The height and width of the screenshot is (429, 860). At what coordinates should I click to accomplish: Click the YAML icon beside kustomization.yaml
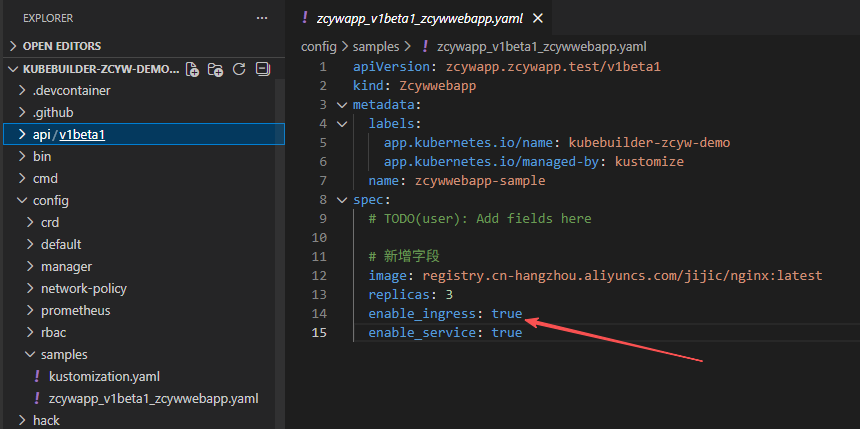point(37,376)
